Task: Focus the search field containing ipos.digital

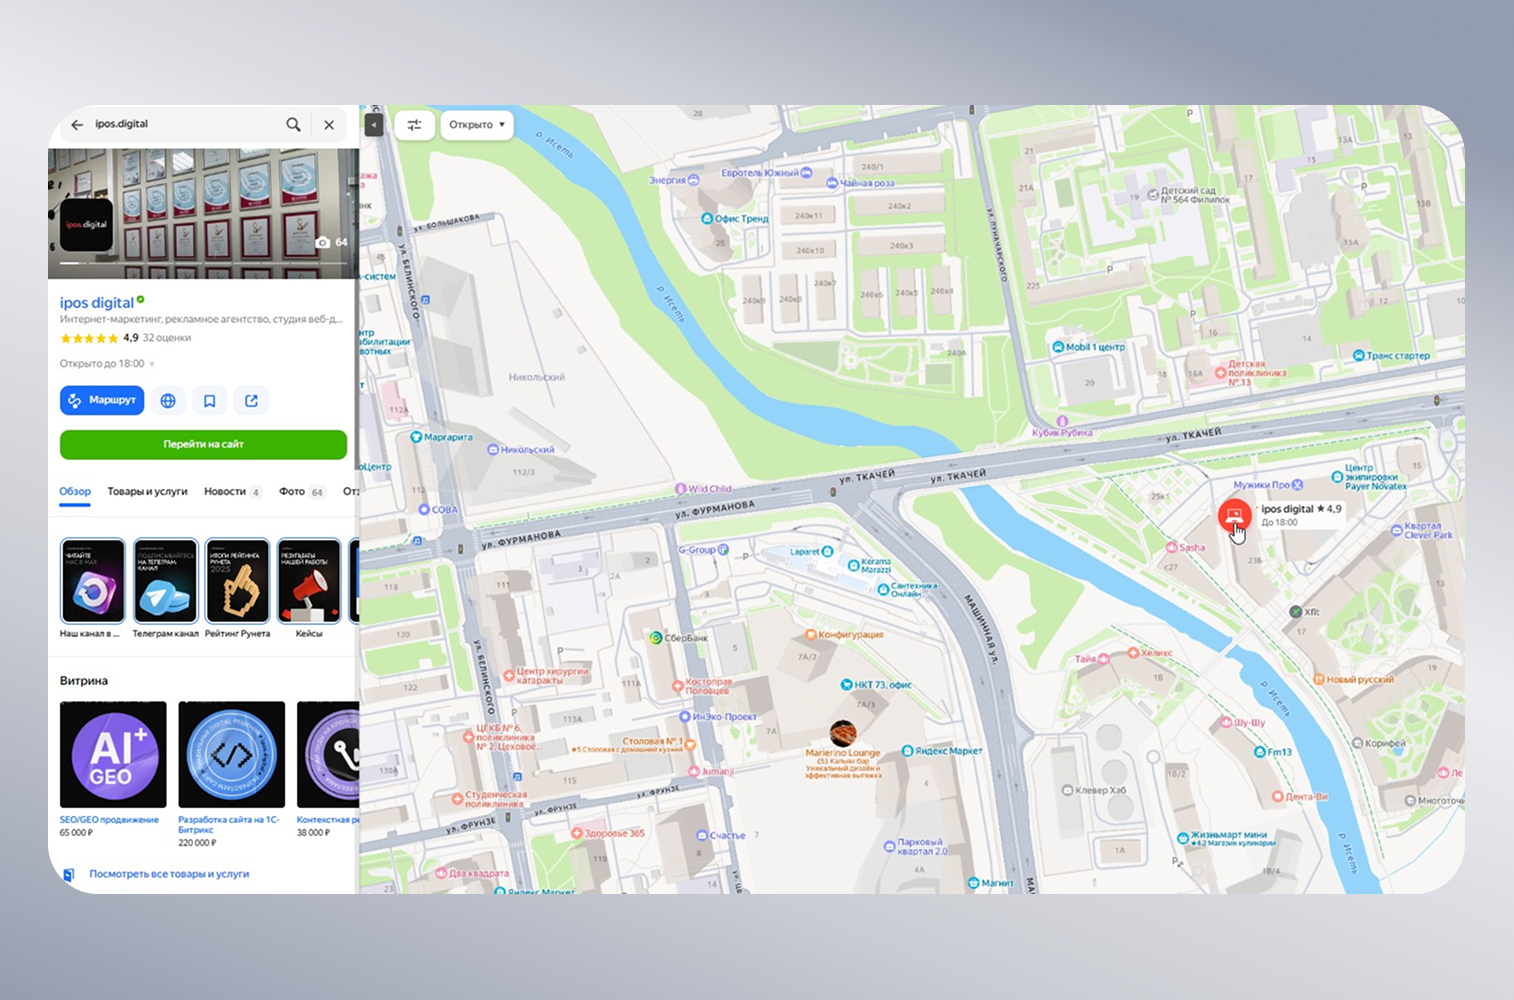Action: pyautogui.click(x=185, y=125)
